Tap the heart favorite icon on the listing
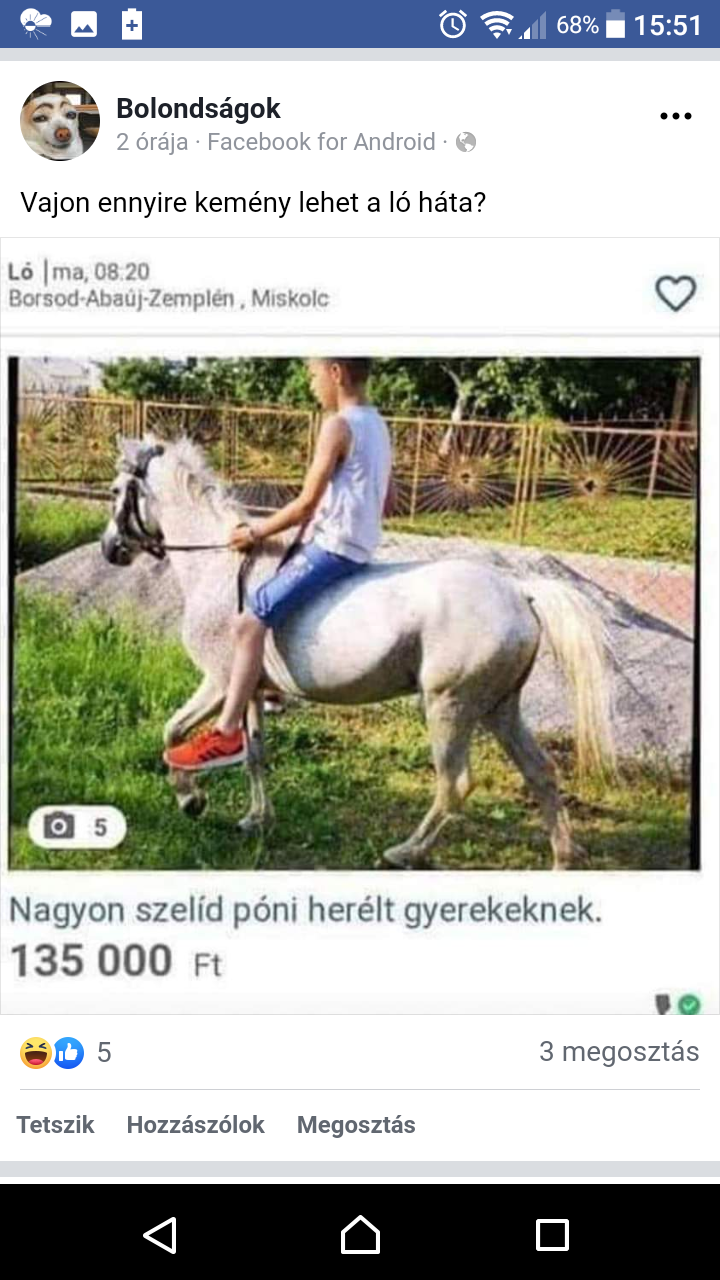Screen dimensions: 720x1280 (x=675, y=293)
